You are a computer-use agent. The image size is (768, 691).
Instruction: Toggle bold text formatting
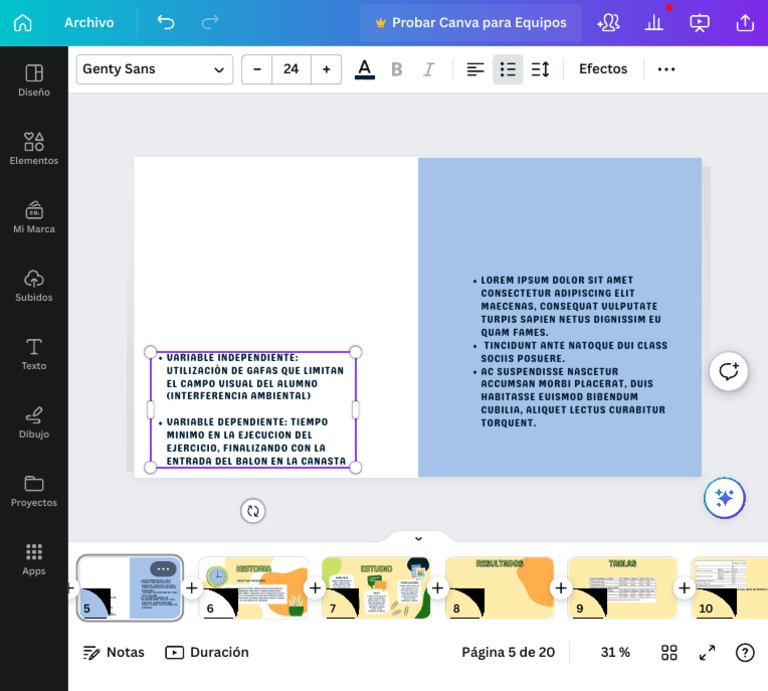[396, 69]
